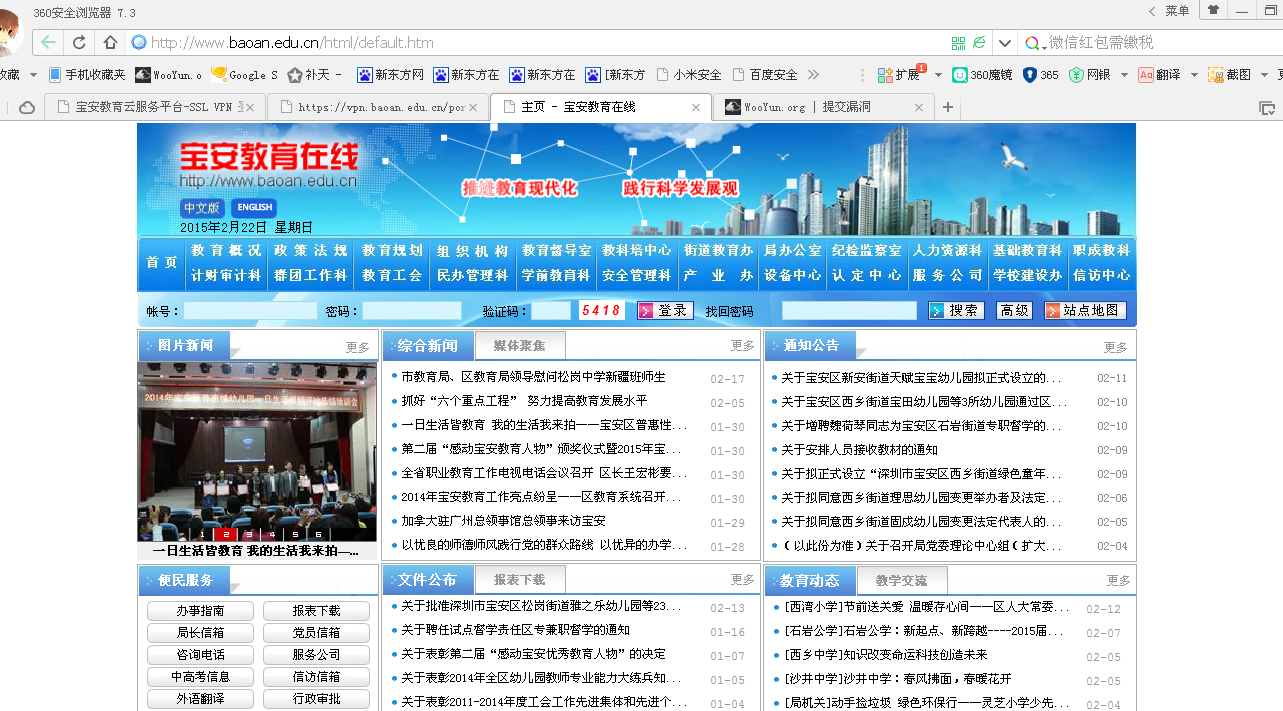Open the featured news photo thumbnail

[x=257, y=451]
